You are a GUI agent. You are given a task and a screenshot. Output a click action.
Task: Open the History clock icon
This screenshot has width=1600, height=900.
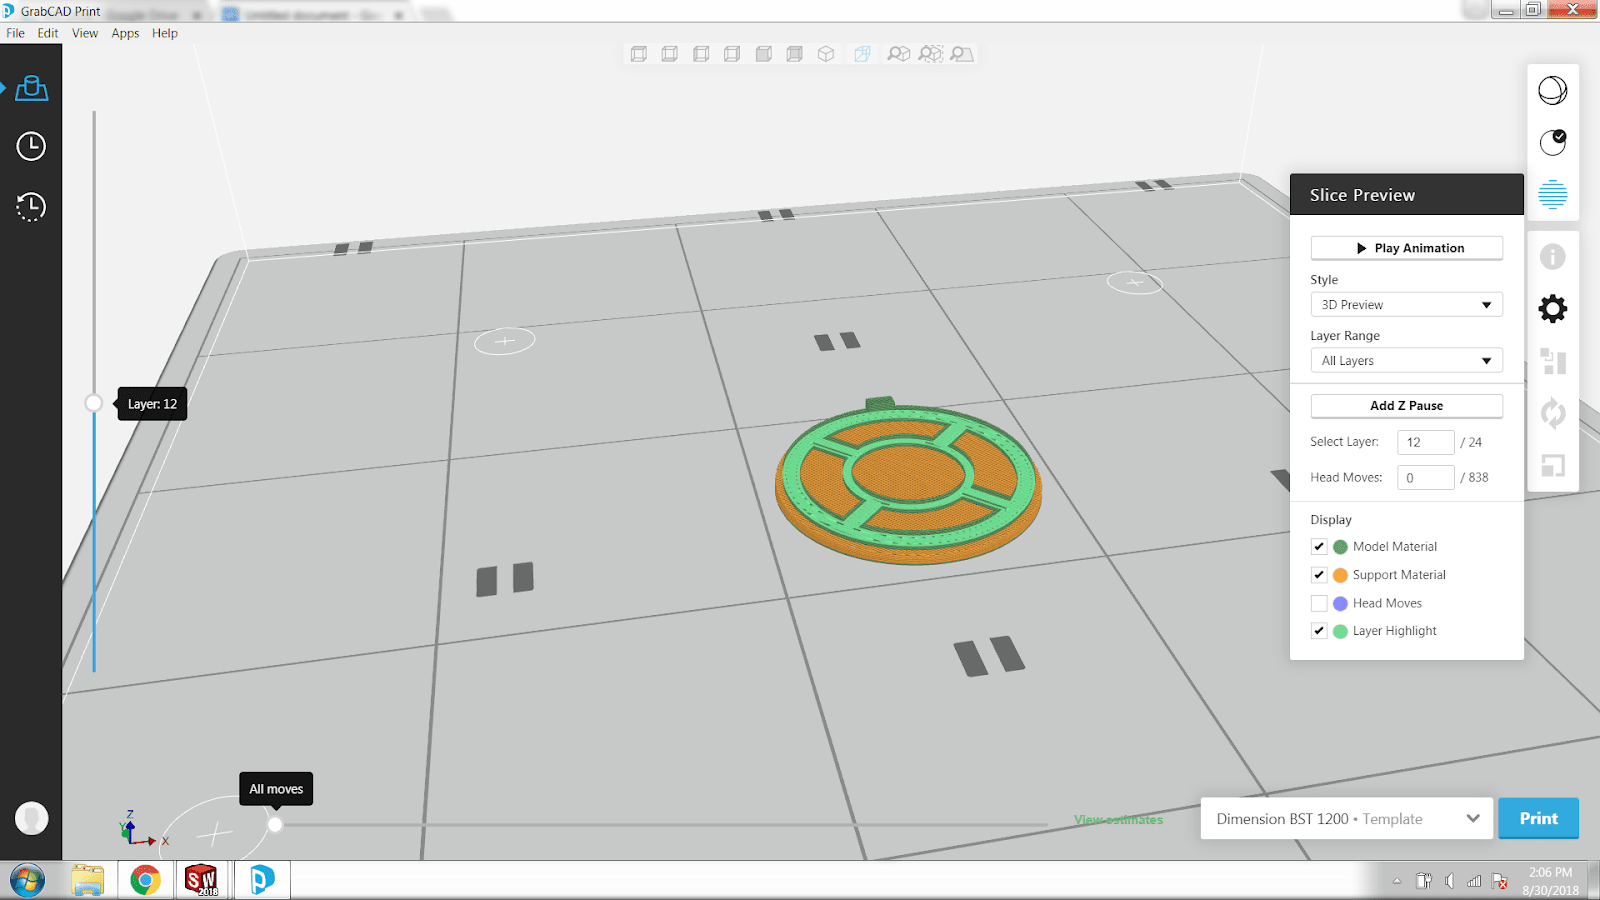pos(31,207)
